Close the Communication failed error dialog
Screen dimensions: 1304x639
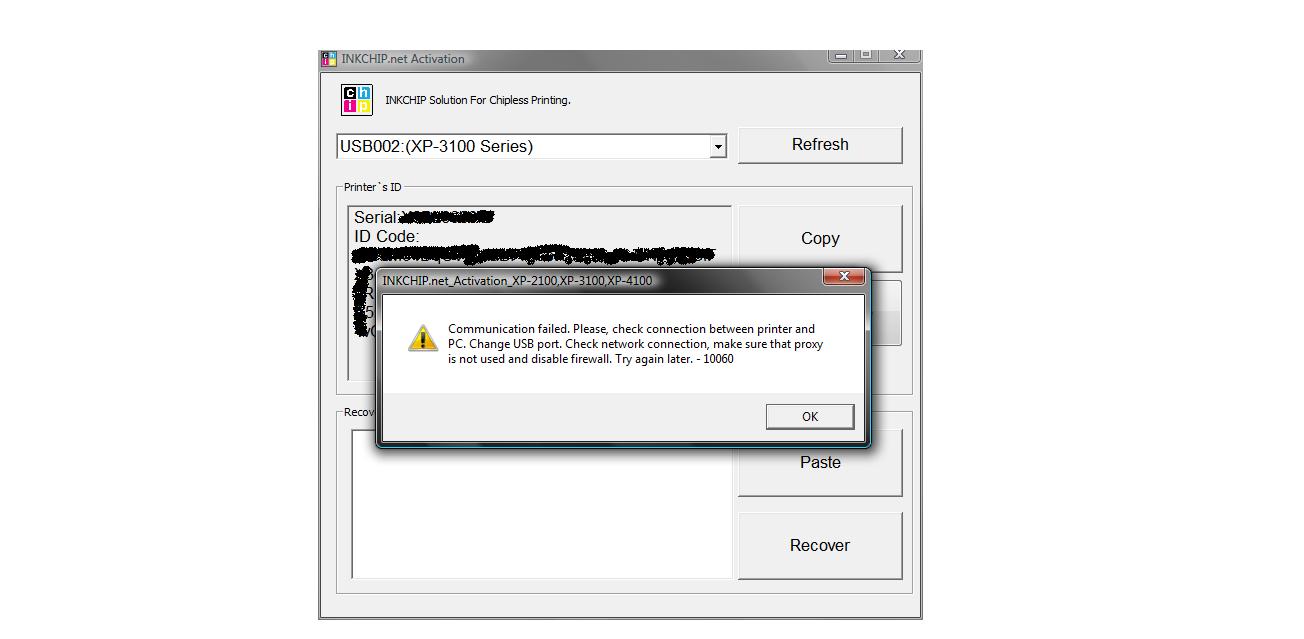click(844, 276)
